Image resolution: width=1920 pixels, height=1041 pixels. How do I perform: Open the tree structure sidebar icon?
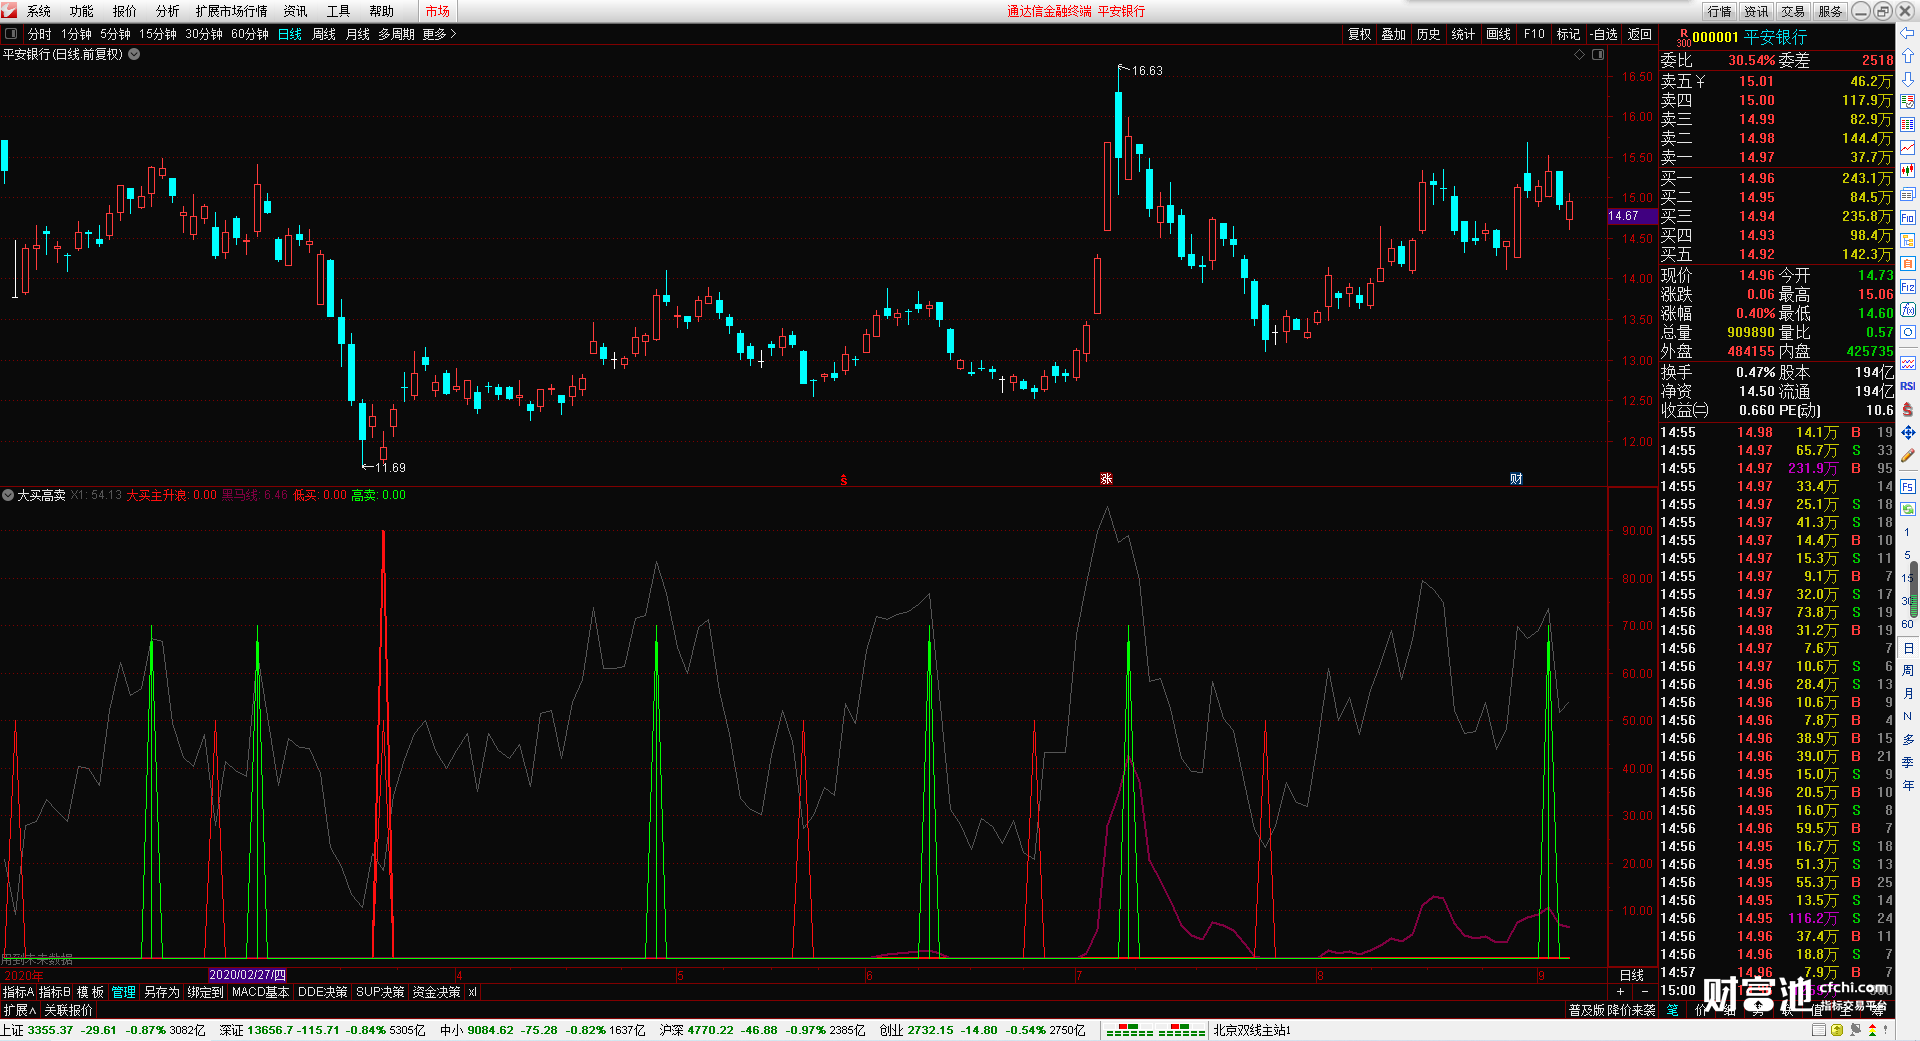(x=1907, y=241)
